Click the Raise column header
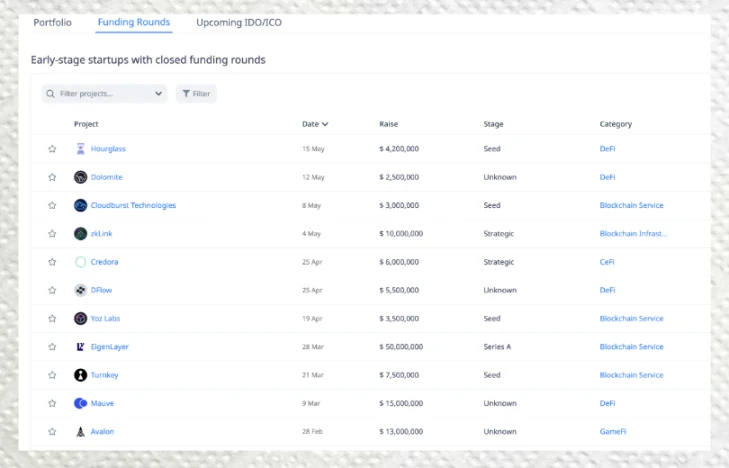This screenshot has width=729, height=468. (x=389, y=124)
